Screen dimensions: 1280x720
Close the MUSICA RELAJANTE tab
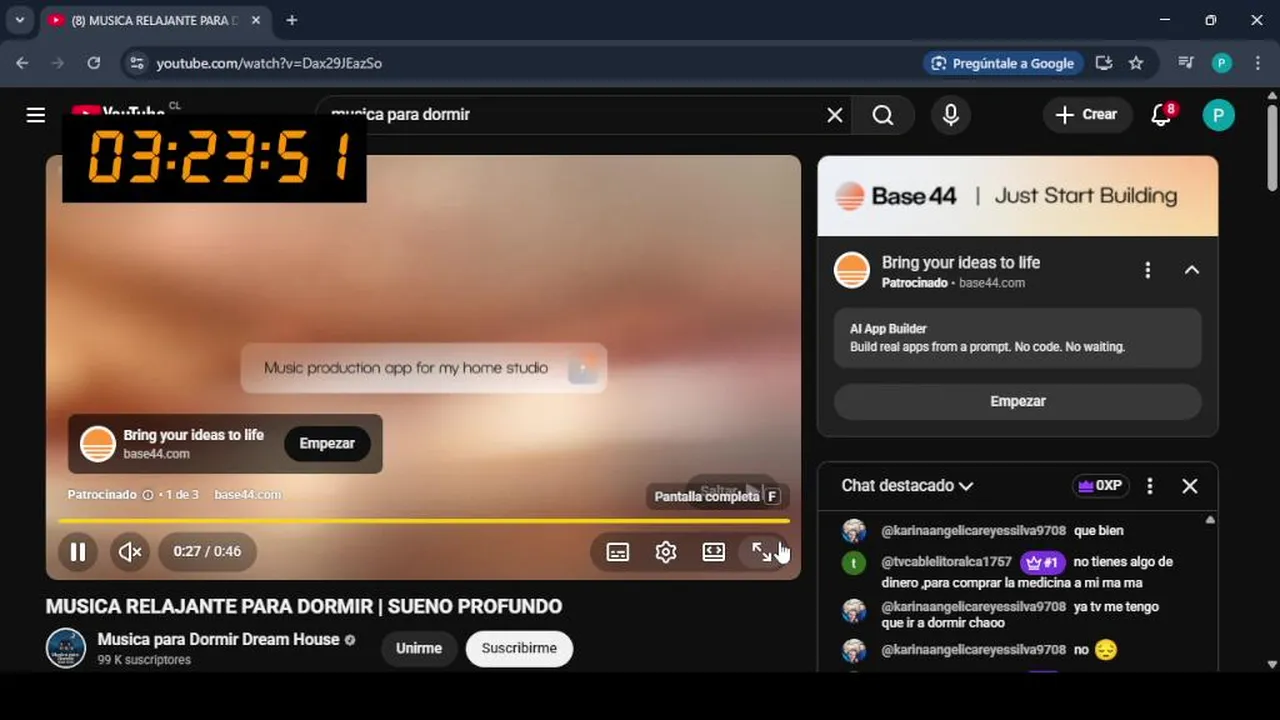click(x=256, y=20)
